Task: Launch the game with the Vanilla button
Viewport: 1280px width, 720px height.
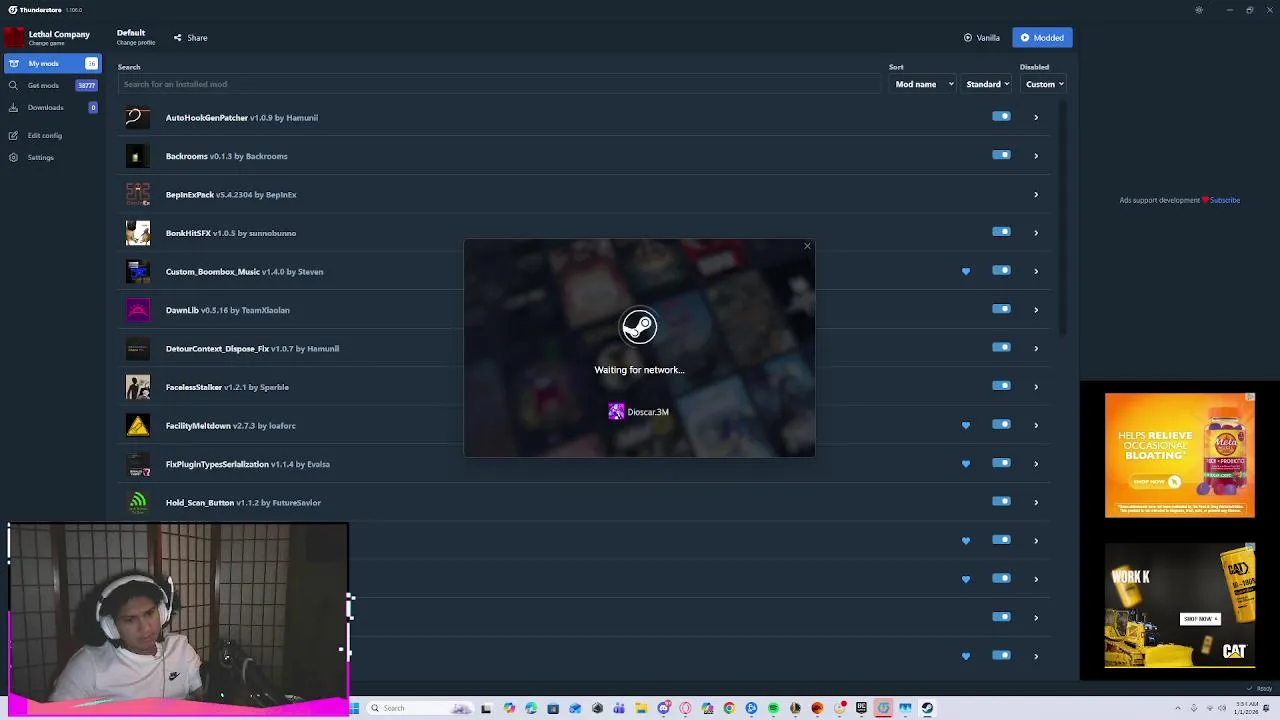Action: (982, 38)
